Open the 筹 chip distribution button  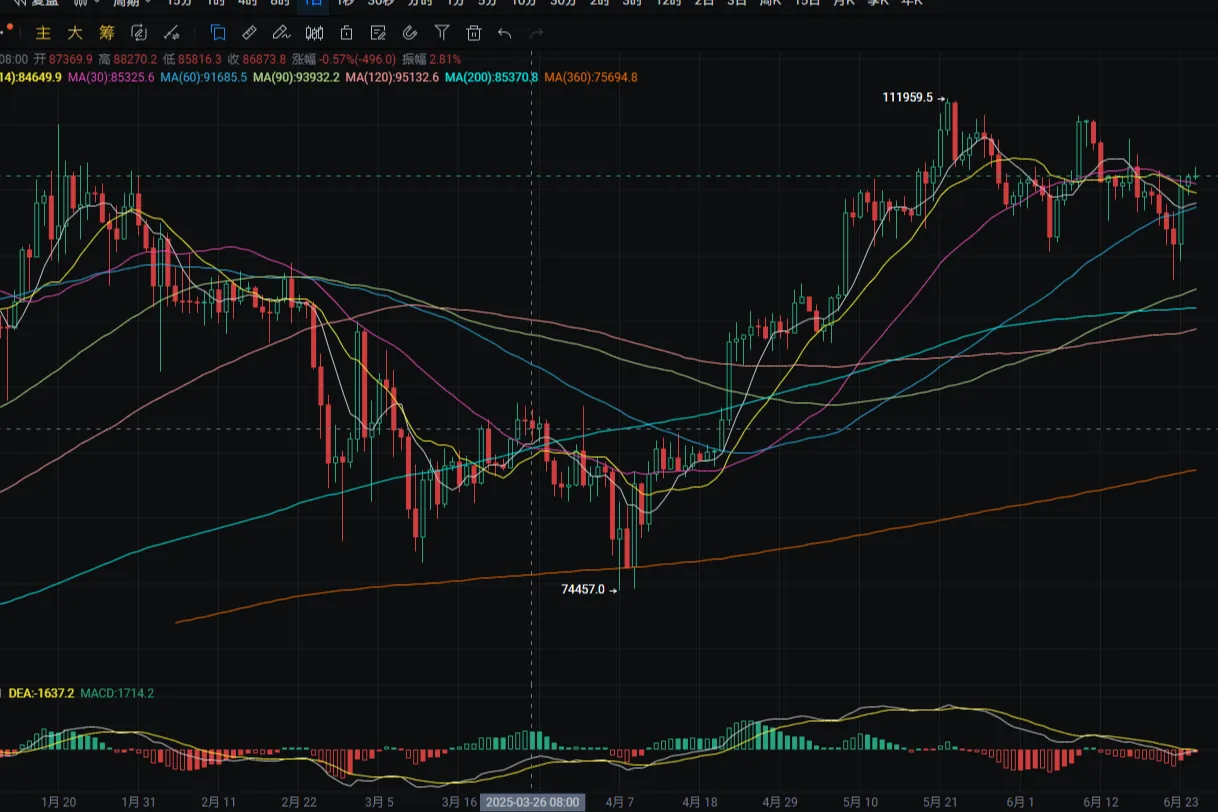pos(107,33)
